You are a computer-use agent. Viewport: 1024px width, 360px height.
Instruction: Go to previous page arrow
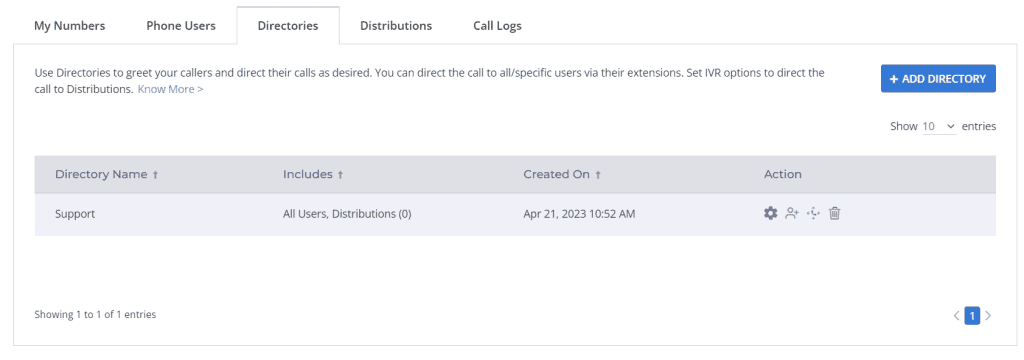pyautogui.click(x=956, y=316)
